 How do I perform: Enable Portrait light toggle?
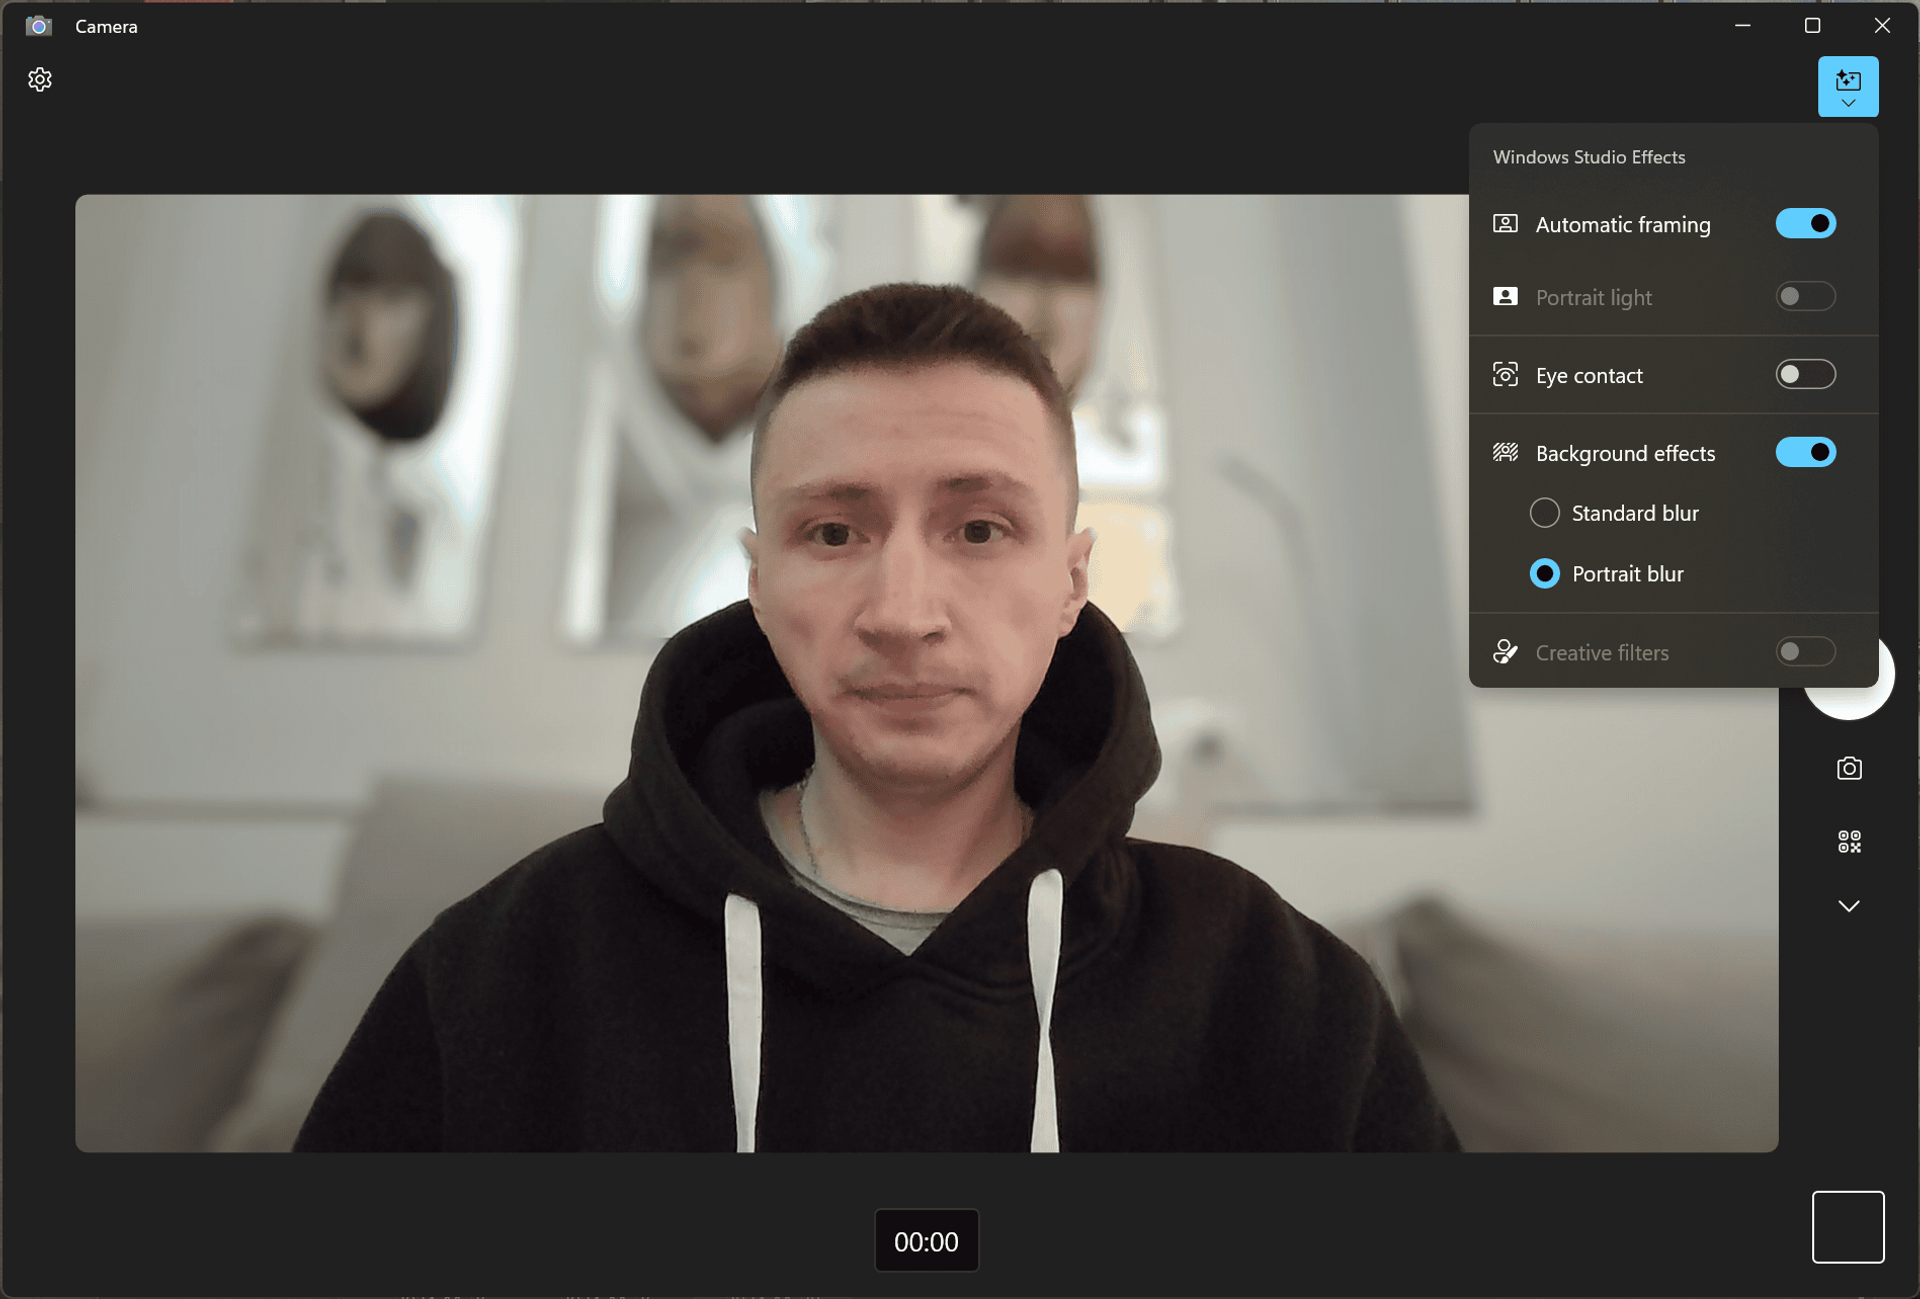(x=1805, y=297)
